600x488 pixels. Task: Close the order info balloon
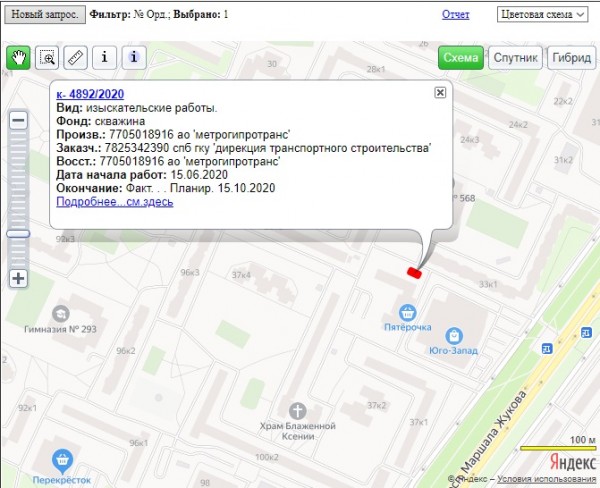point(440,92)
